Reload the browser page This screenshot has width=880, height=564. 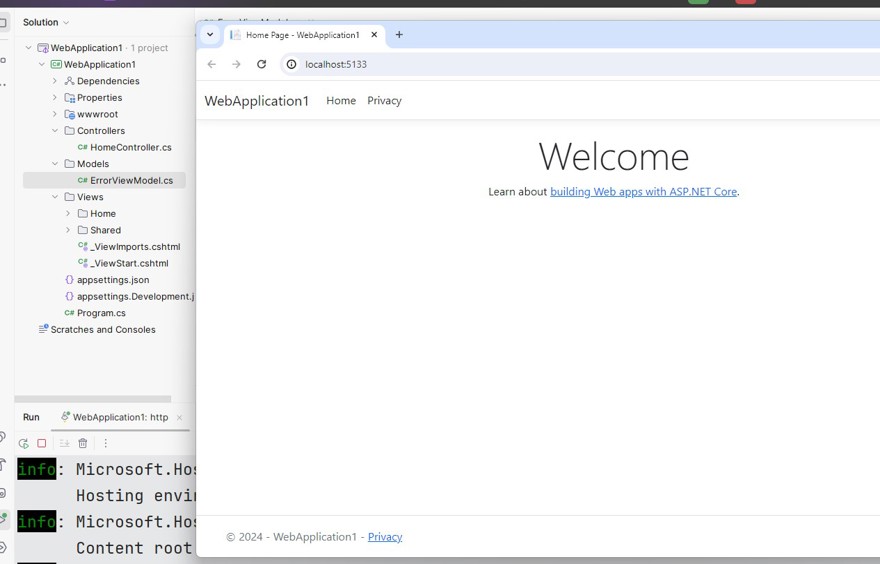[262, 64]
